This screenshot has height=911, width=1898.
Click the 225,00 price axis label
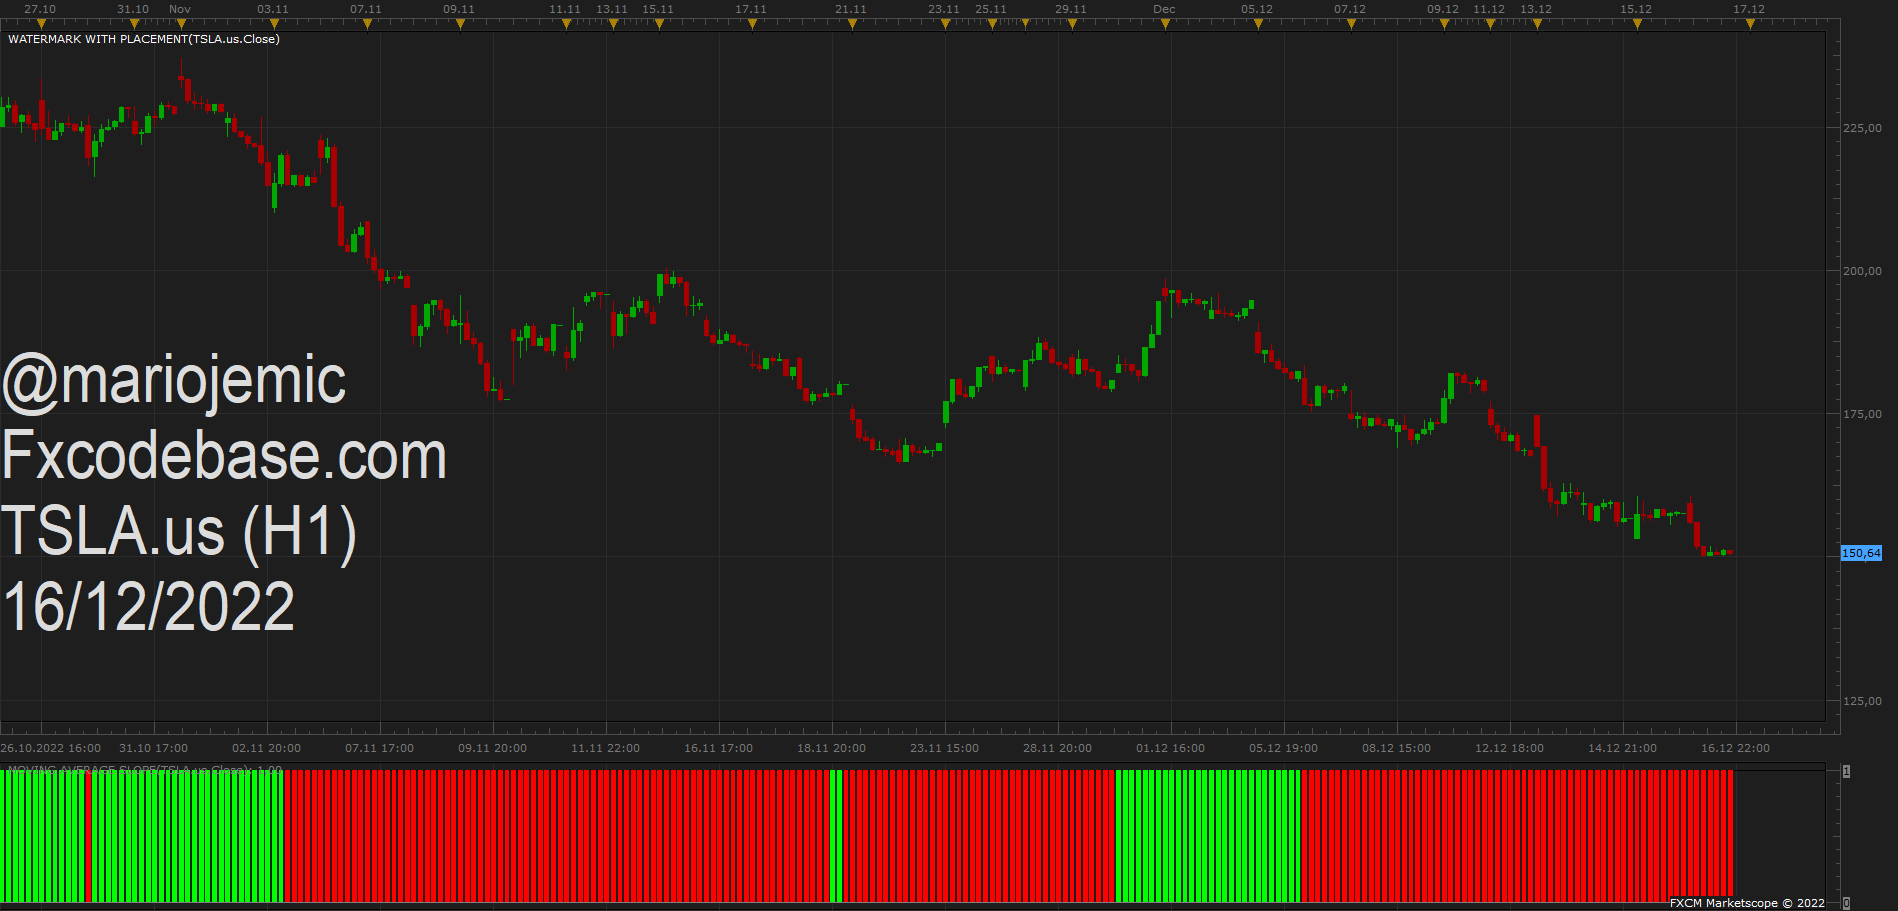click(x=1862, y=128)
